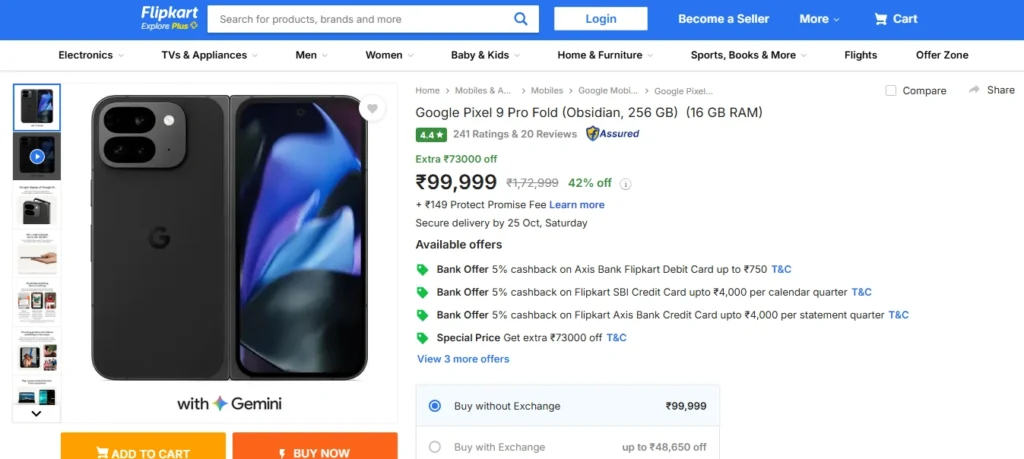The width and height of the screenshot is (1024, 459).
Task: Click the price info icon
Action: [x=626, y=184]
